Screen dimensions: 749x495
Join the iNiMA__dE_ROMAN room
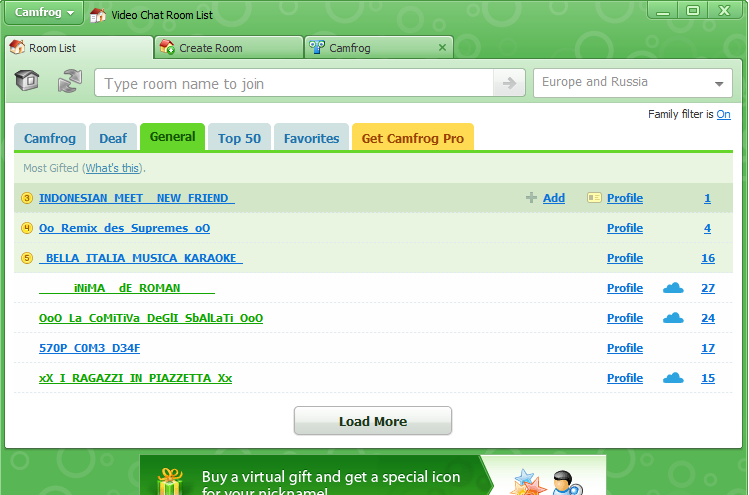coord(127,288)
